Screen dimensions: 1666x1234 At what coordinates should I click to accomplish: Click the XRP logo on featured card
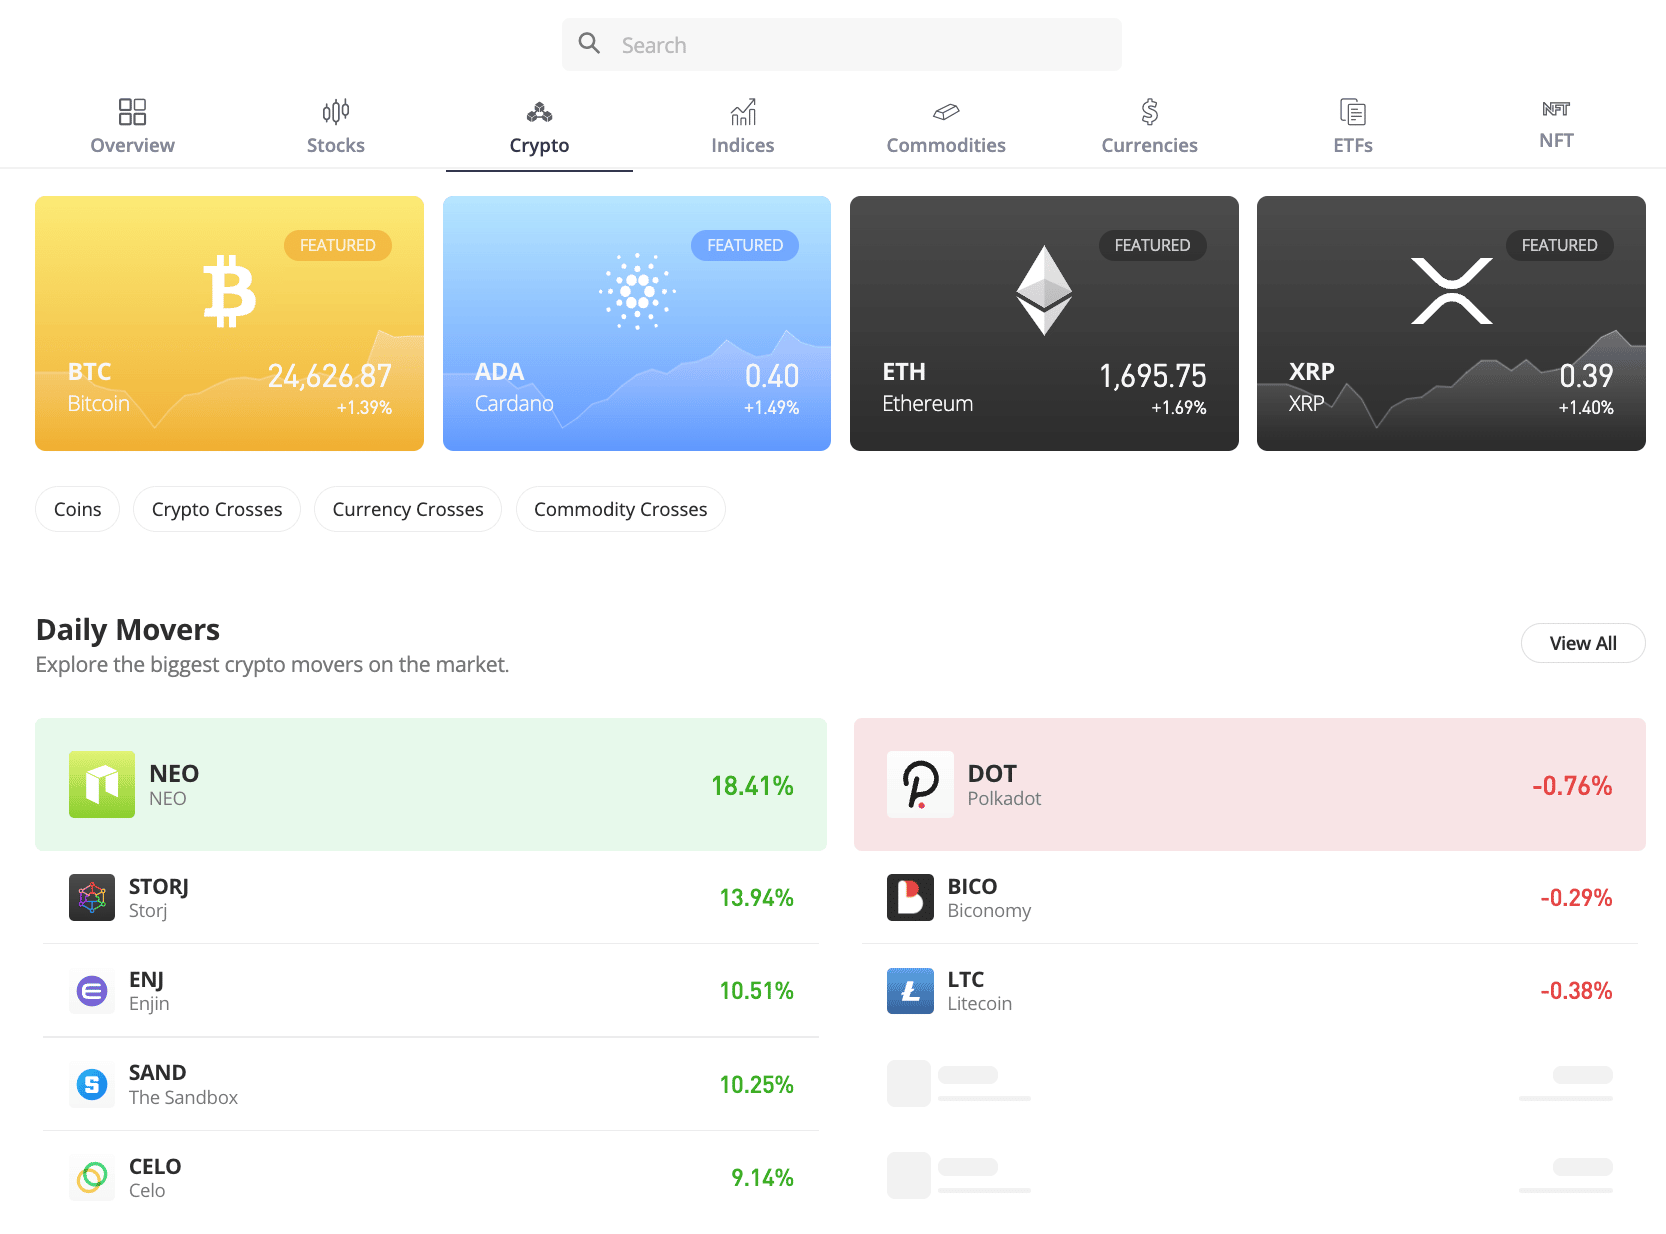(x=1452, y=291)
